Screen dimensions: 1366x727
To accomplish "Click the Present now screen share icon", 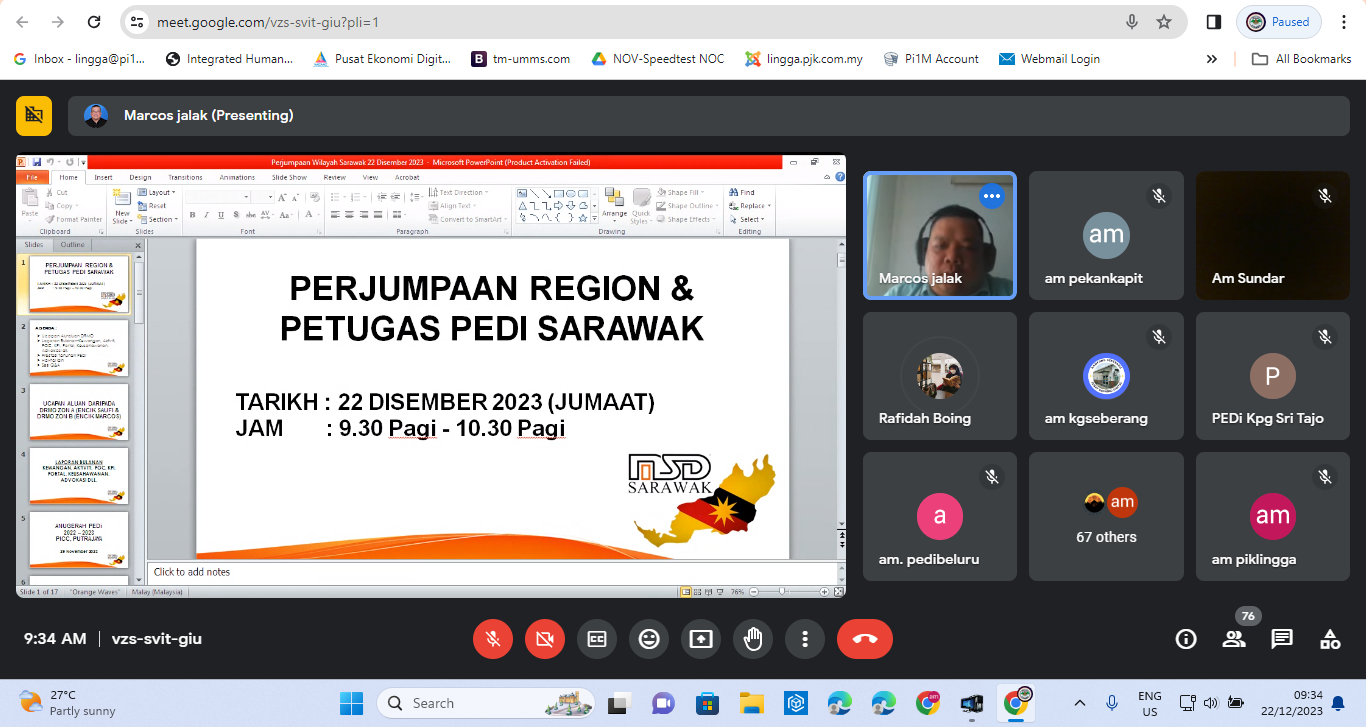I will (701, 639).
